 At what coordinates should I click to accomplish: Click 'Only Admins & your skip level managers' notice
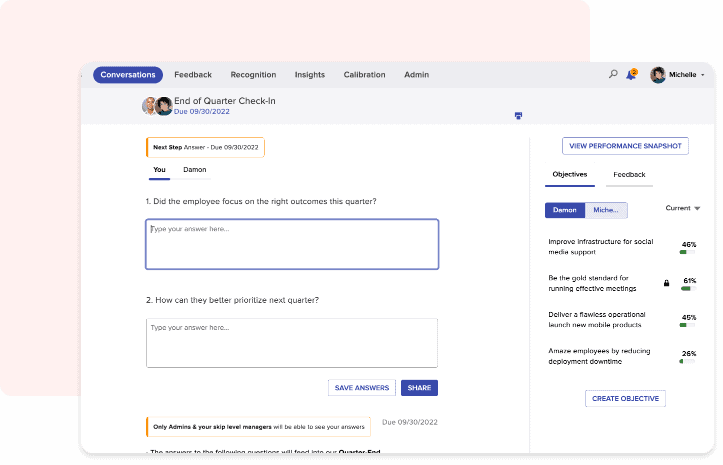(258, 427)
